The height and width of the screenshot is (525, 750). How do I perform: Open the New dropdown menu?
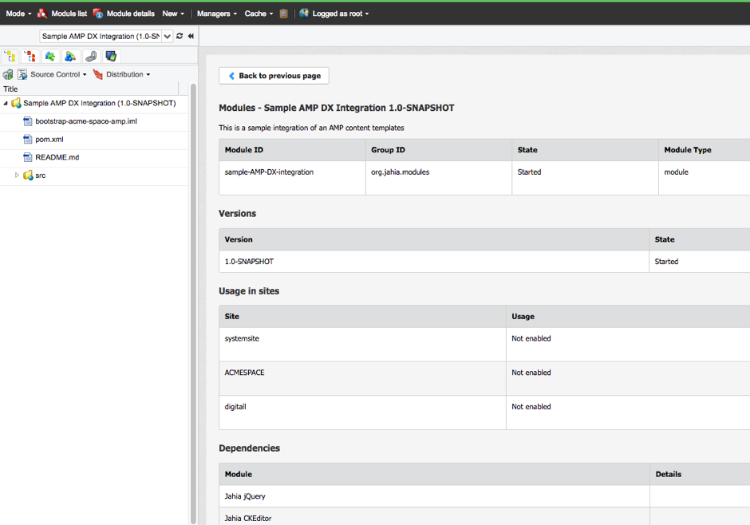[x=173, y=13]
